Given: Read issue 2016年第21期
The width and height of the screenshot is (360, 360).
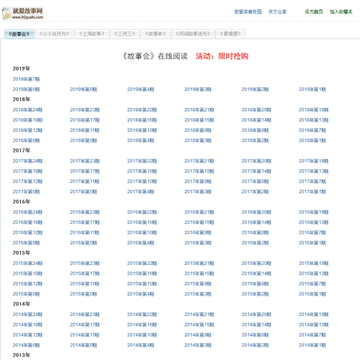Looking at the screenshot, I should tap(199, 212).
